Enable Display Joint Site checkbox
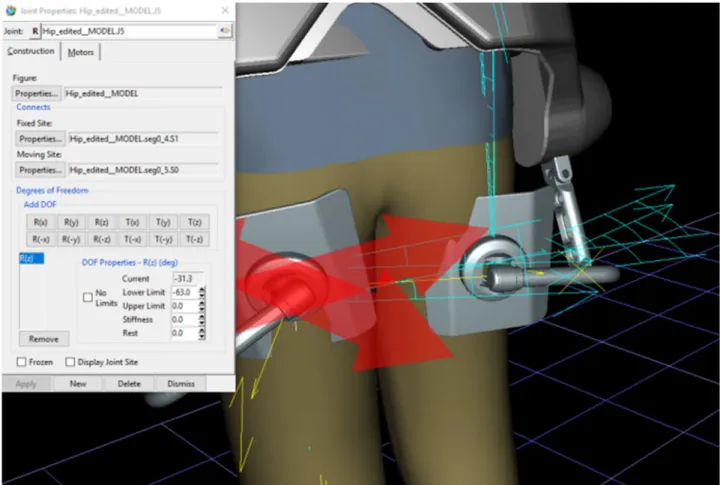The image size is (726, 485). tap(70, 362)
